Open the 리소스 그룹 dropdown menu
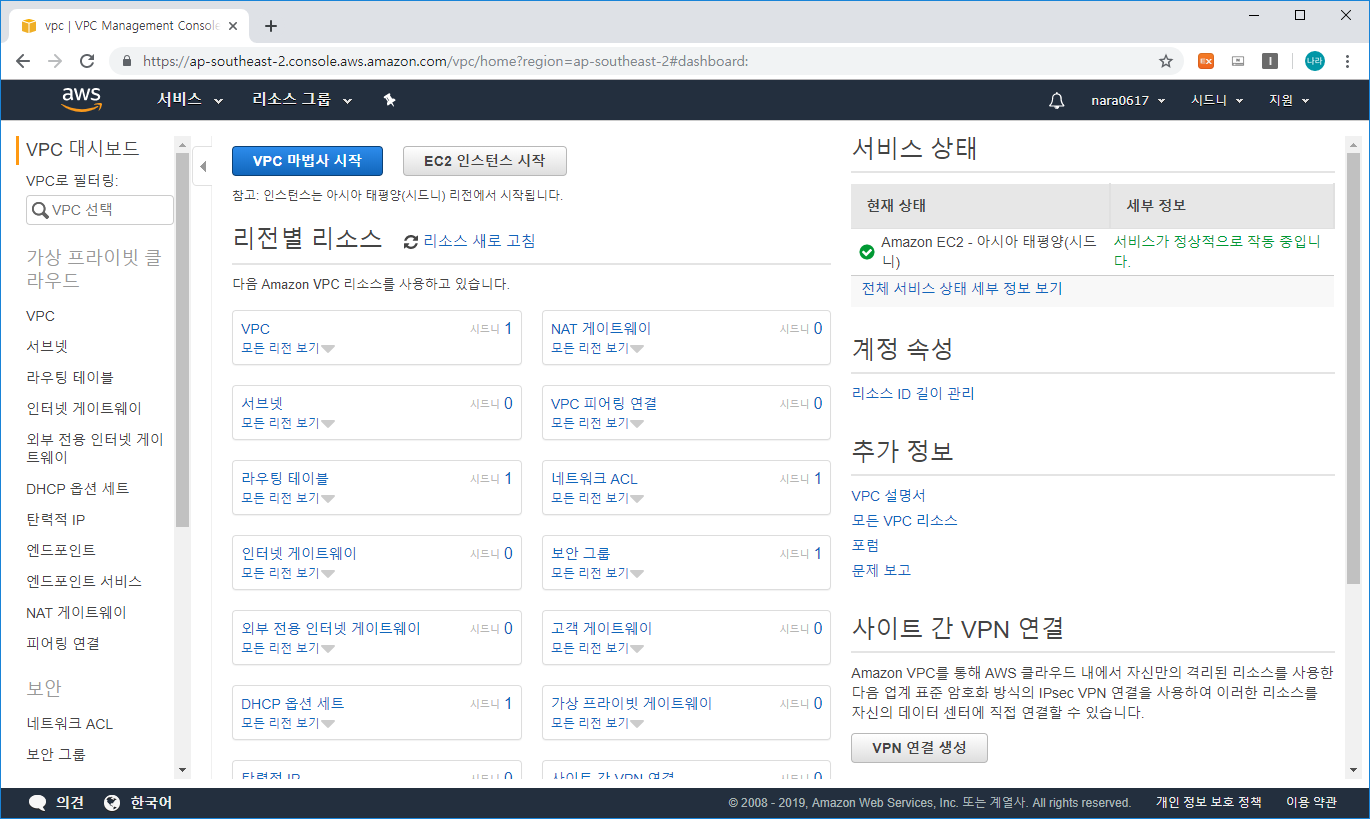This screenshot has height=819, width=1370. point(303,100)
